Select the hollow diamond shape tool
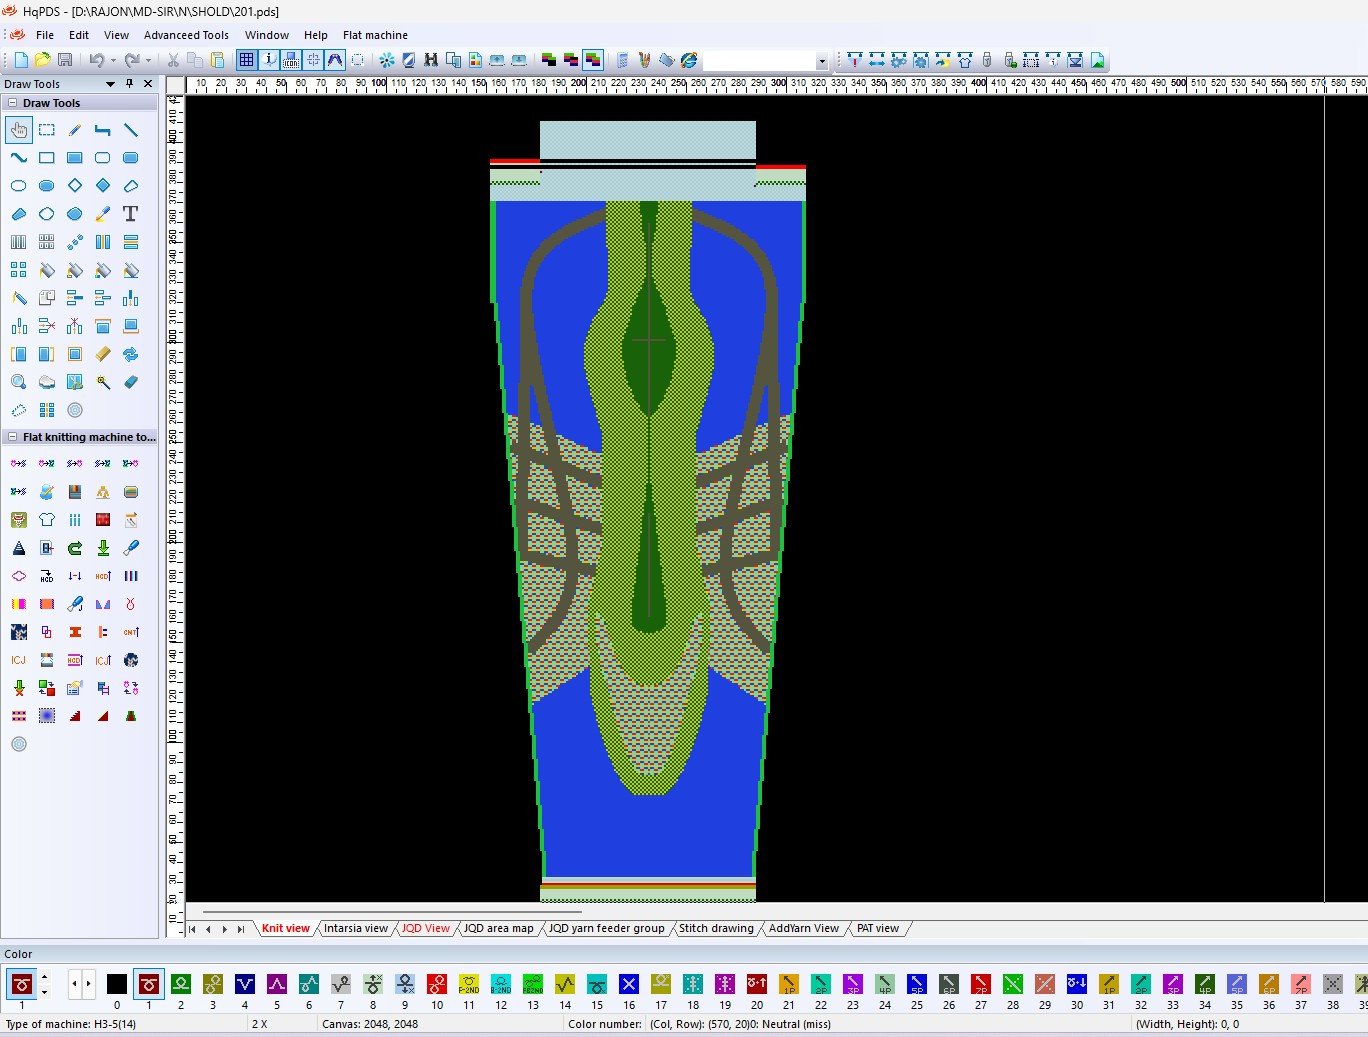The image size is (1368, 1037). click(75, 186)
